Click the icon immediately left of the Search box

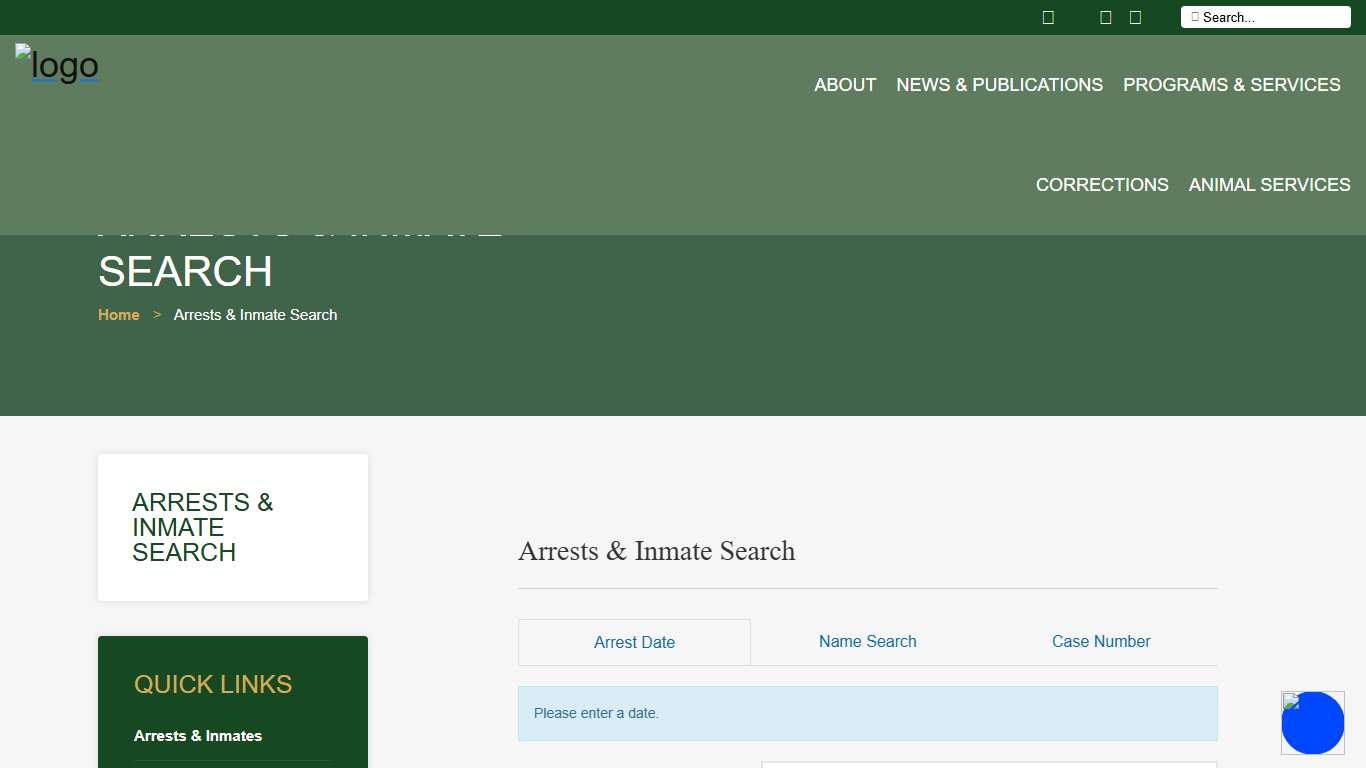pos(1135,17)
